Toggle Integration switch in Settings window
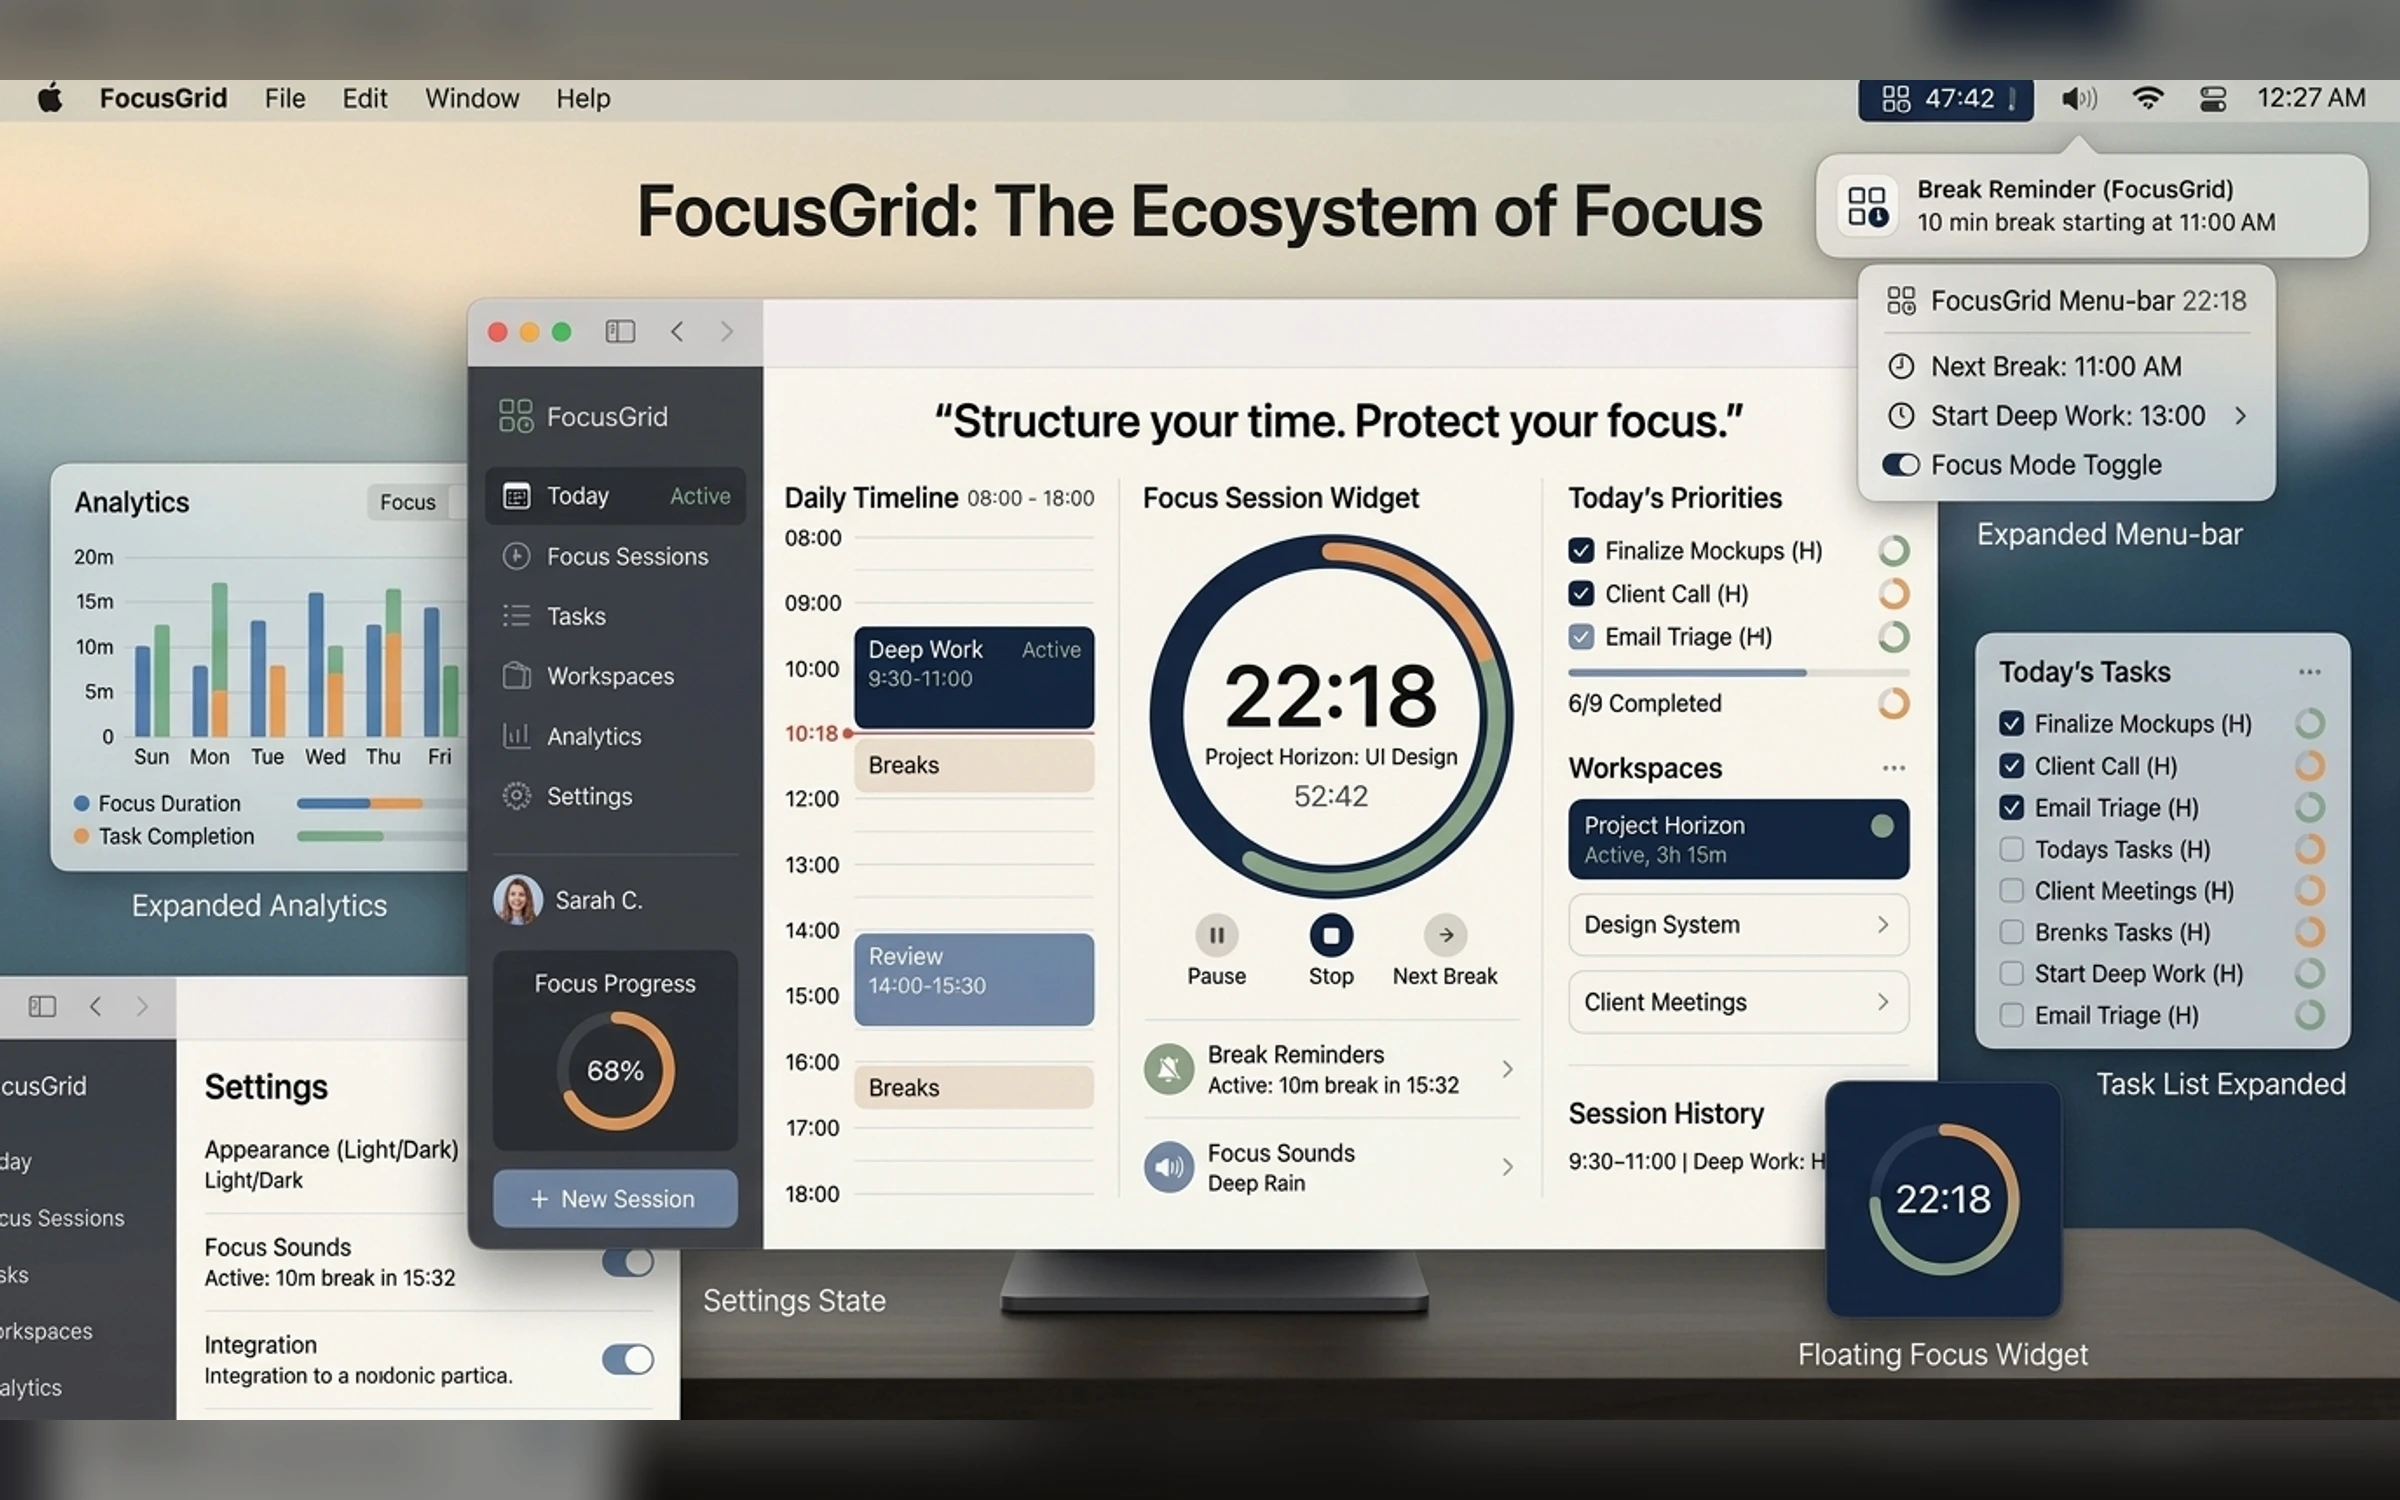 coord(628,1359)
